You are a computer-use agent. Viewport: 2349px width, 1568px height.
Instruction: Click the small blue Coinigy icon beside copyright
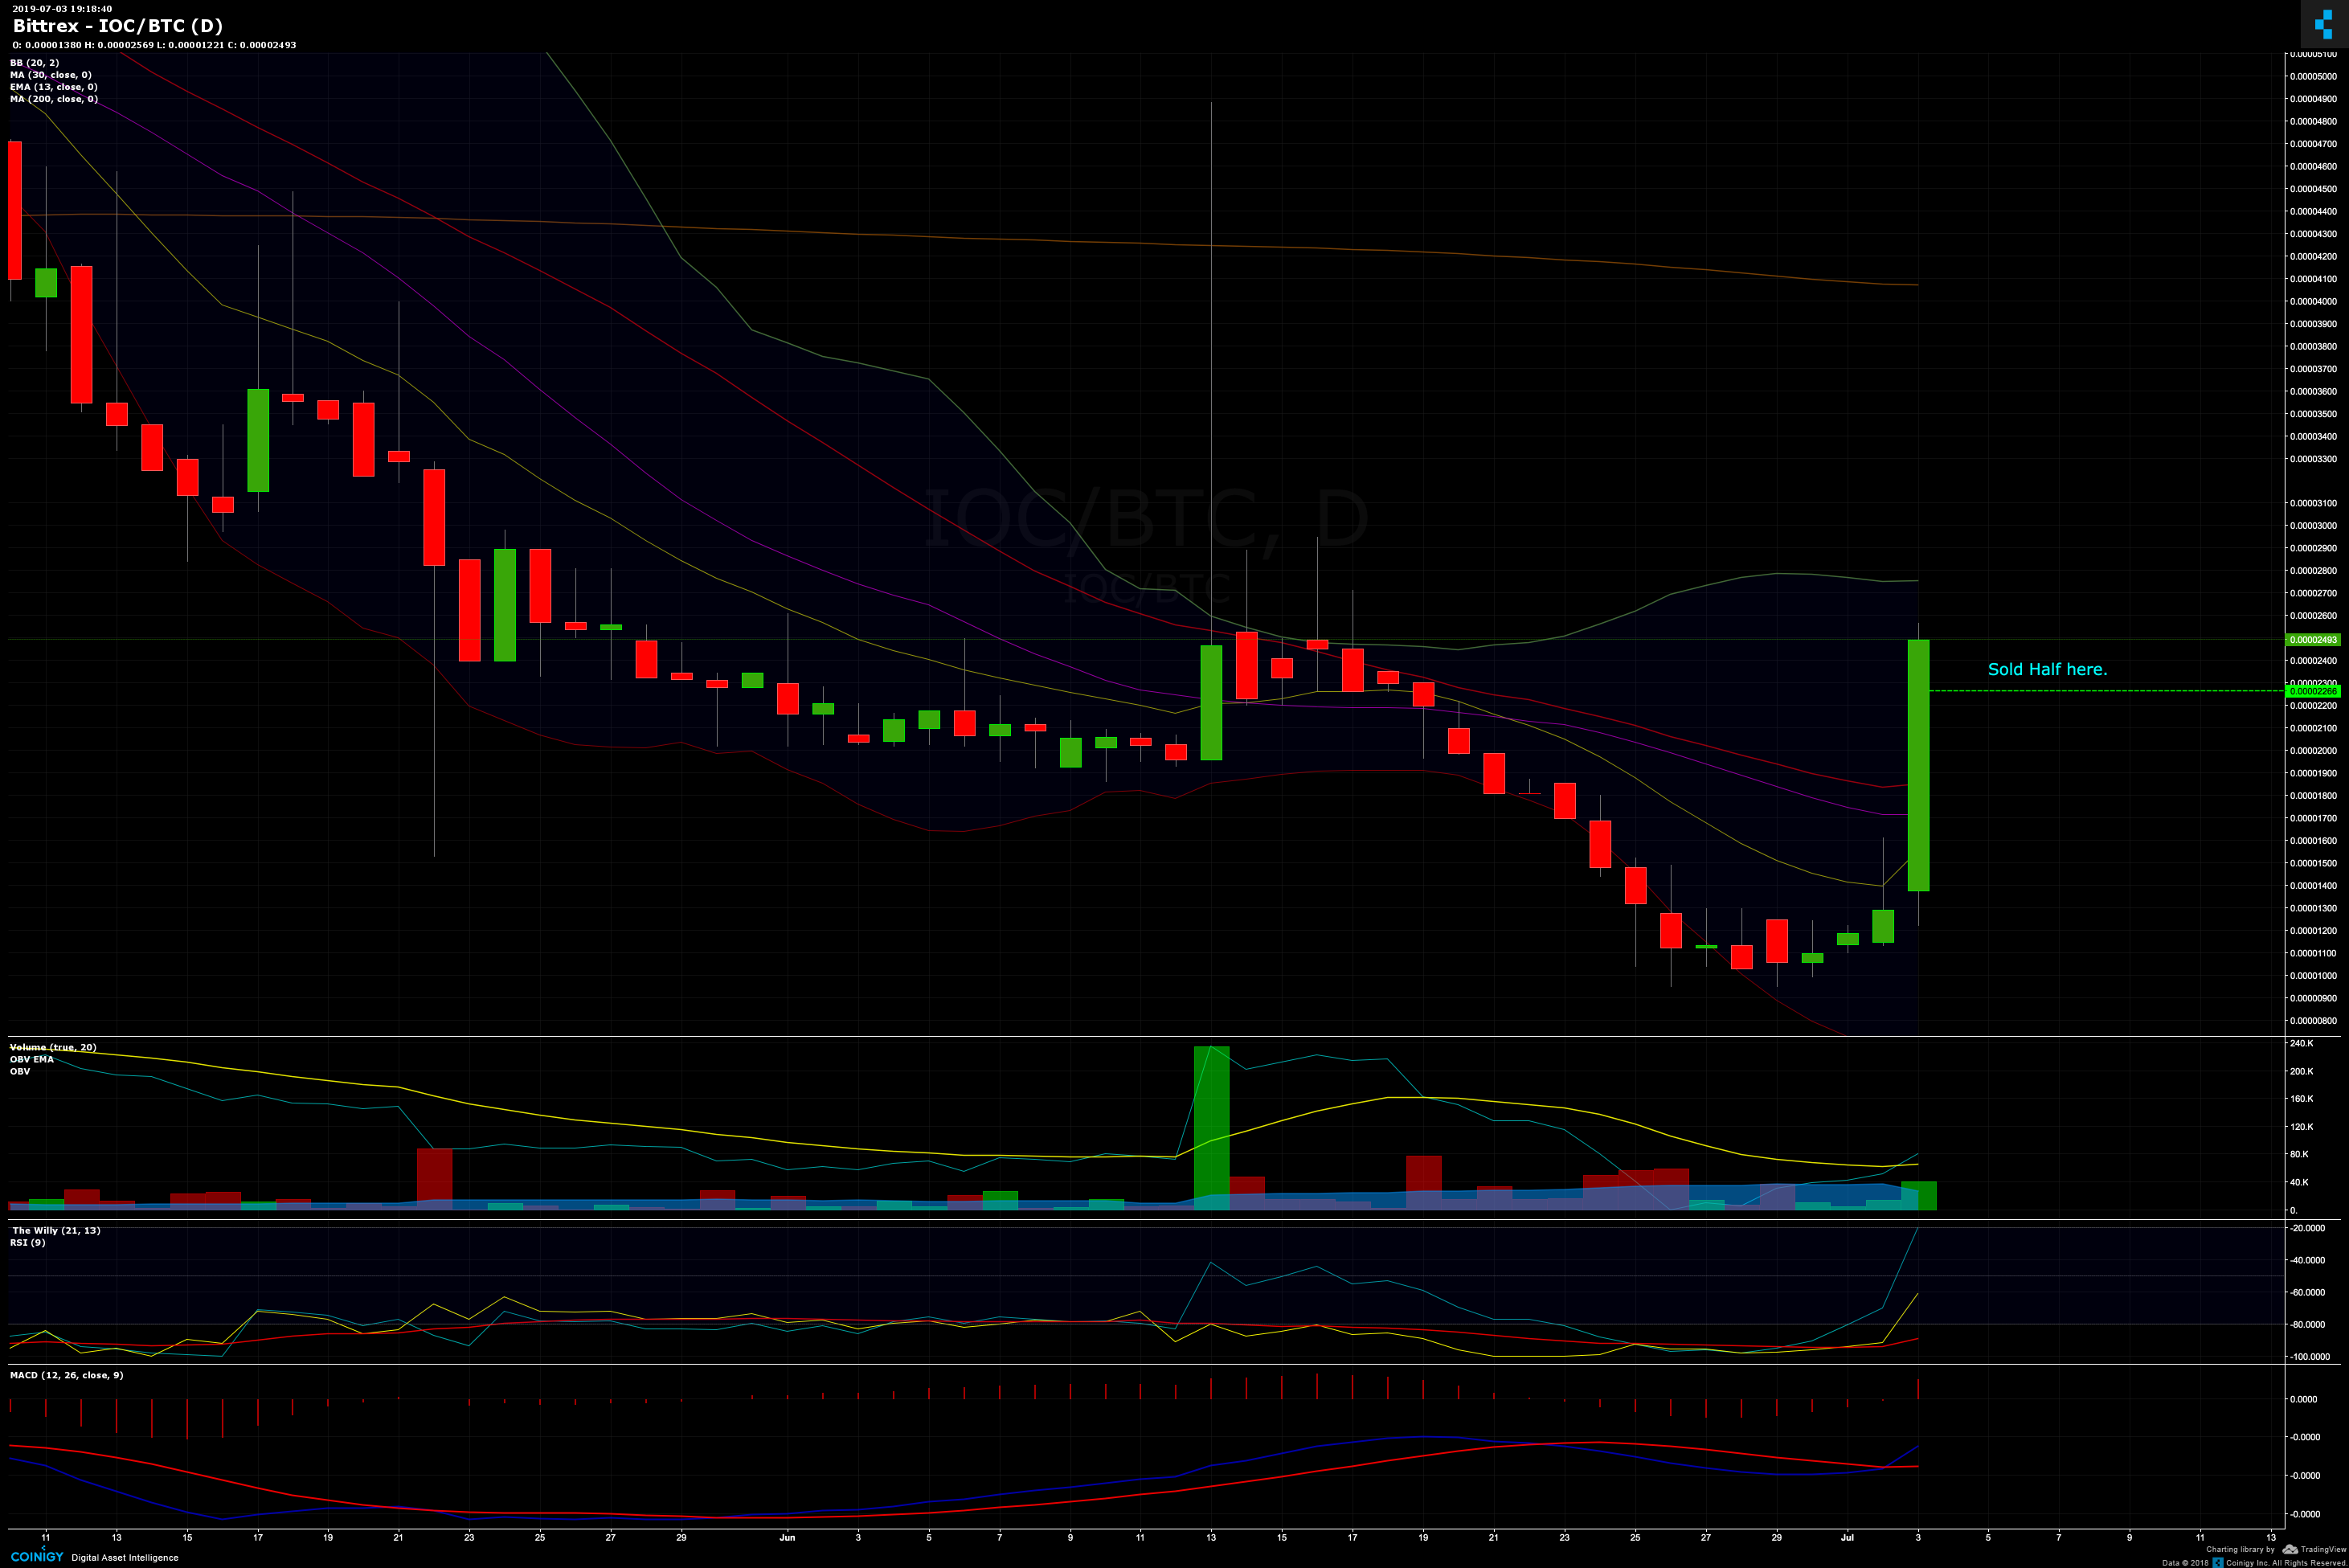2217,1562
